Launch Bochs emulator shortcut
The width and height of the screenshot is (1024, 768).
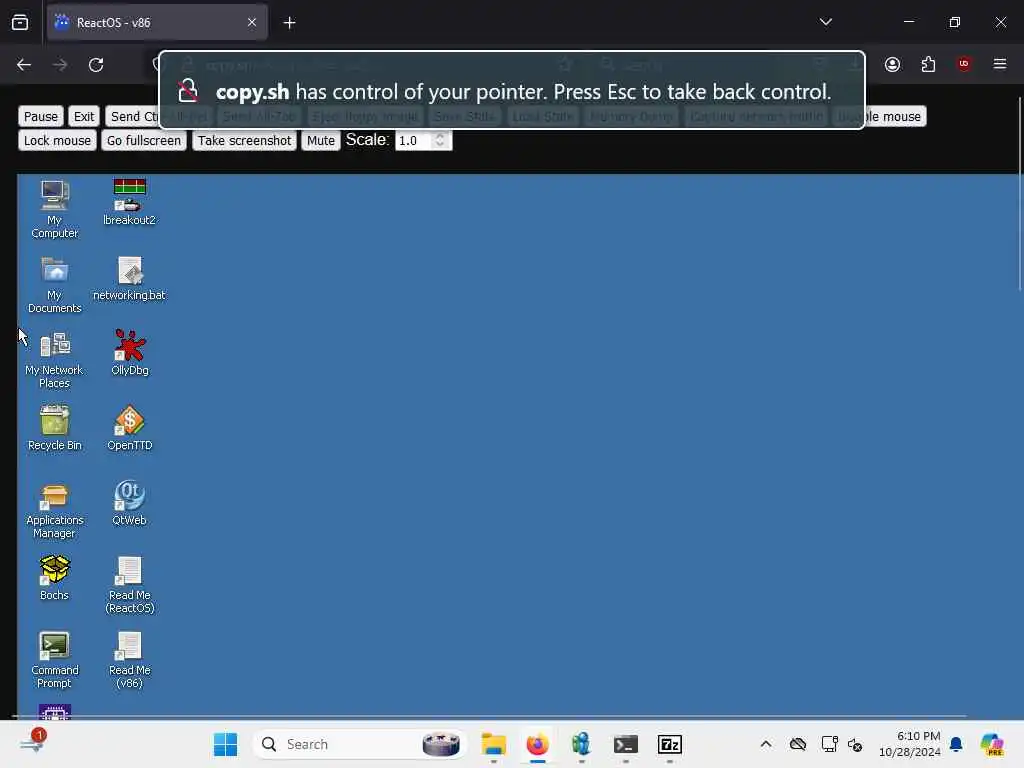54,578
